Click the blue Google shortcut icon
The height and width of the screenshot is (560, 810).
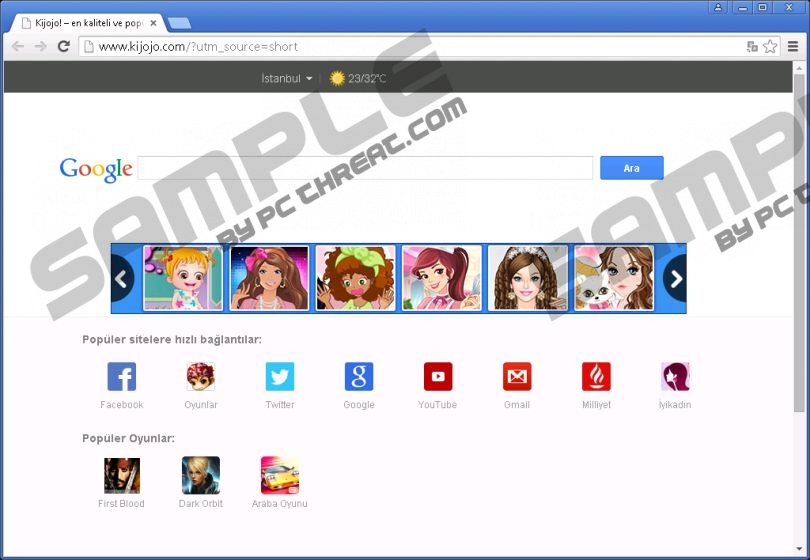point(359,377)
